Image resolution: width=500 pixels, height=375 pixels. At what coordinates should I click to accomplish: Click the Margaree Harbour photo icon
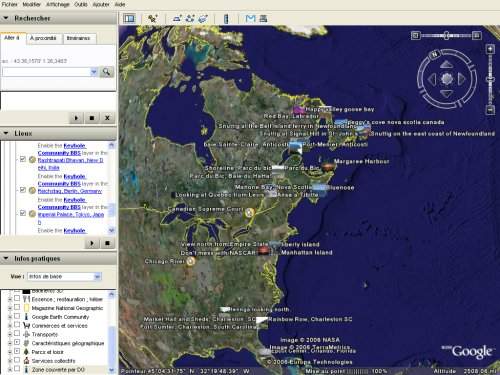[327, 166]
